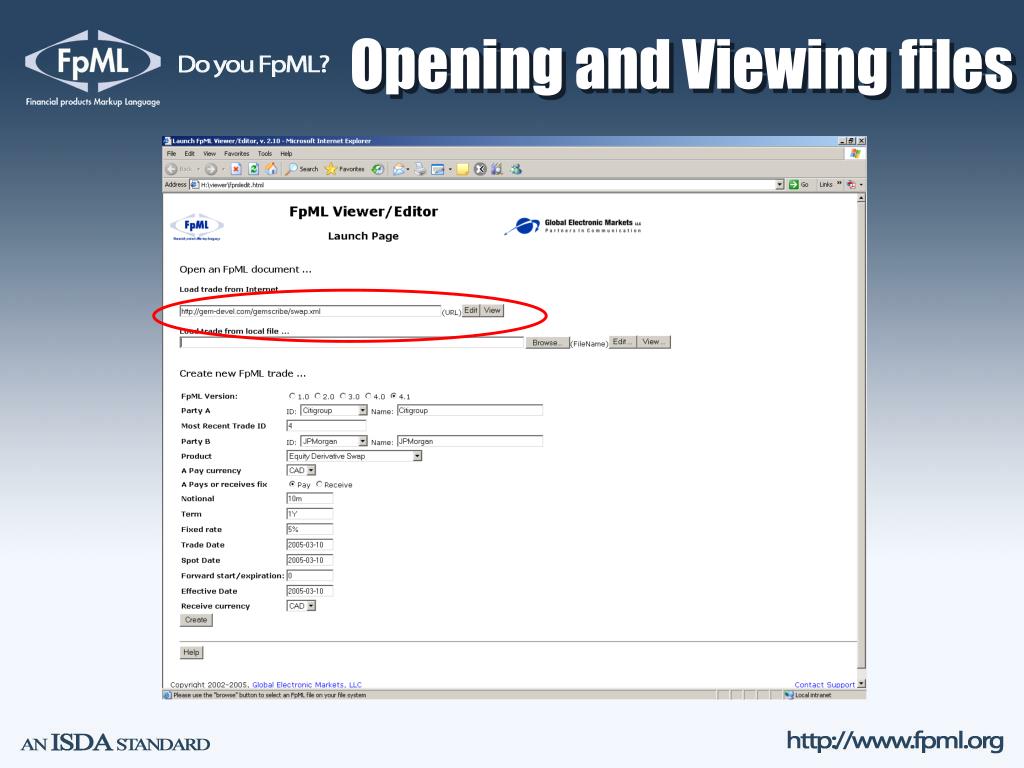Click the Edit page toolbar icon
This screenshot has height=768, width=1024.
pos(438,169)
